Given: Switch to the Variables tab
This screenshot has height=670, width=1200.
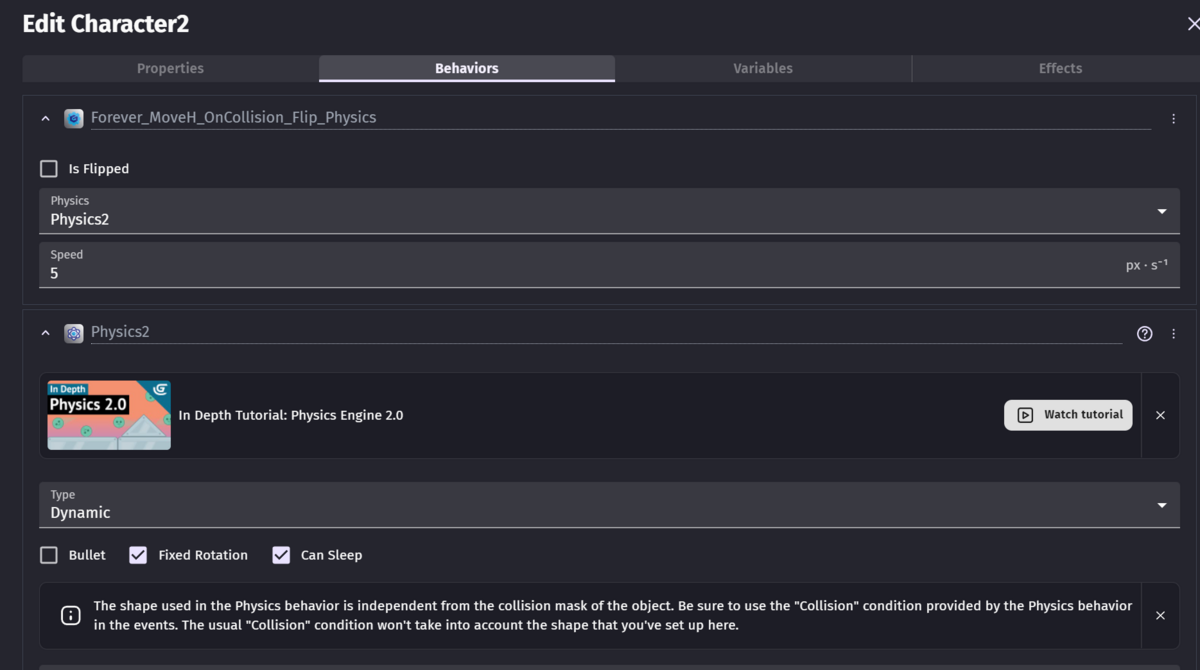Looking at the screenshot, I should pos(763,68).
